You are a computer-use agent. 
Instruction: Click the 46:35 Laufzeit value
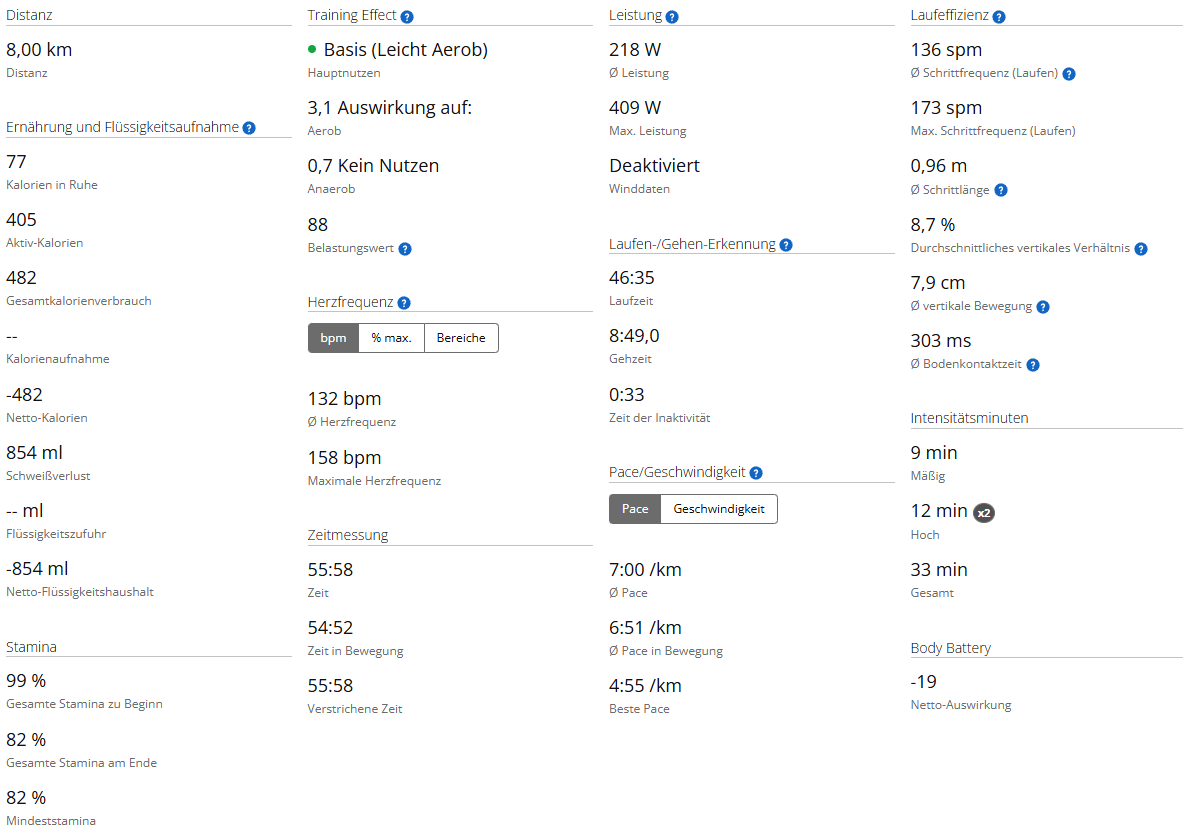click(631, 278)
